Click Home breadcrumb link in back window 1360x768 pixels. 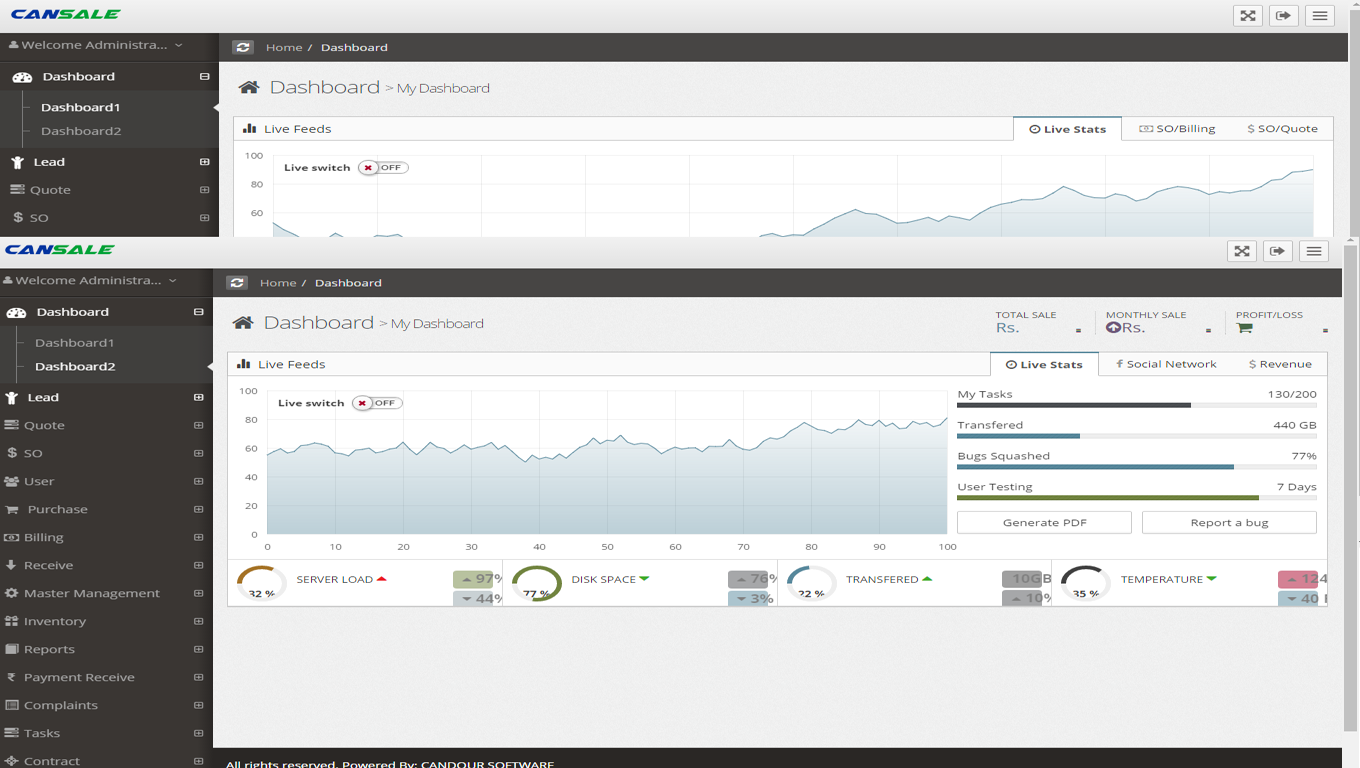tap(284, 47)
